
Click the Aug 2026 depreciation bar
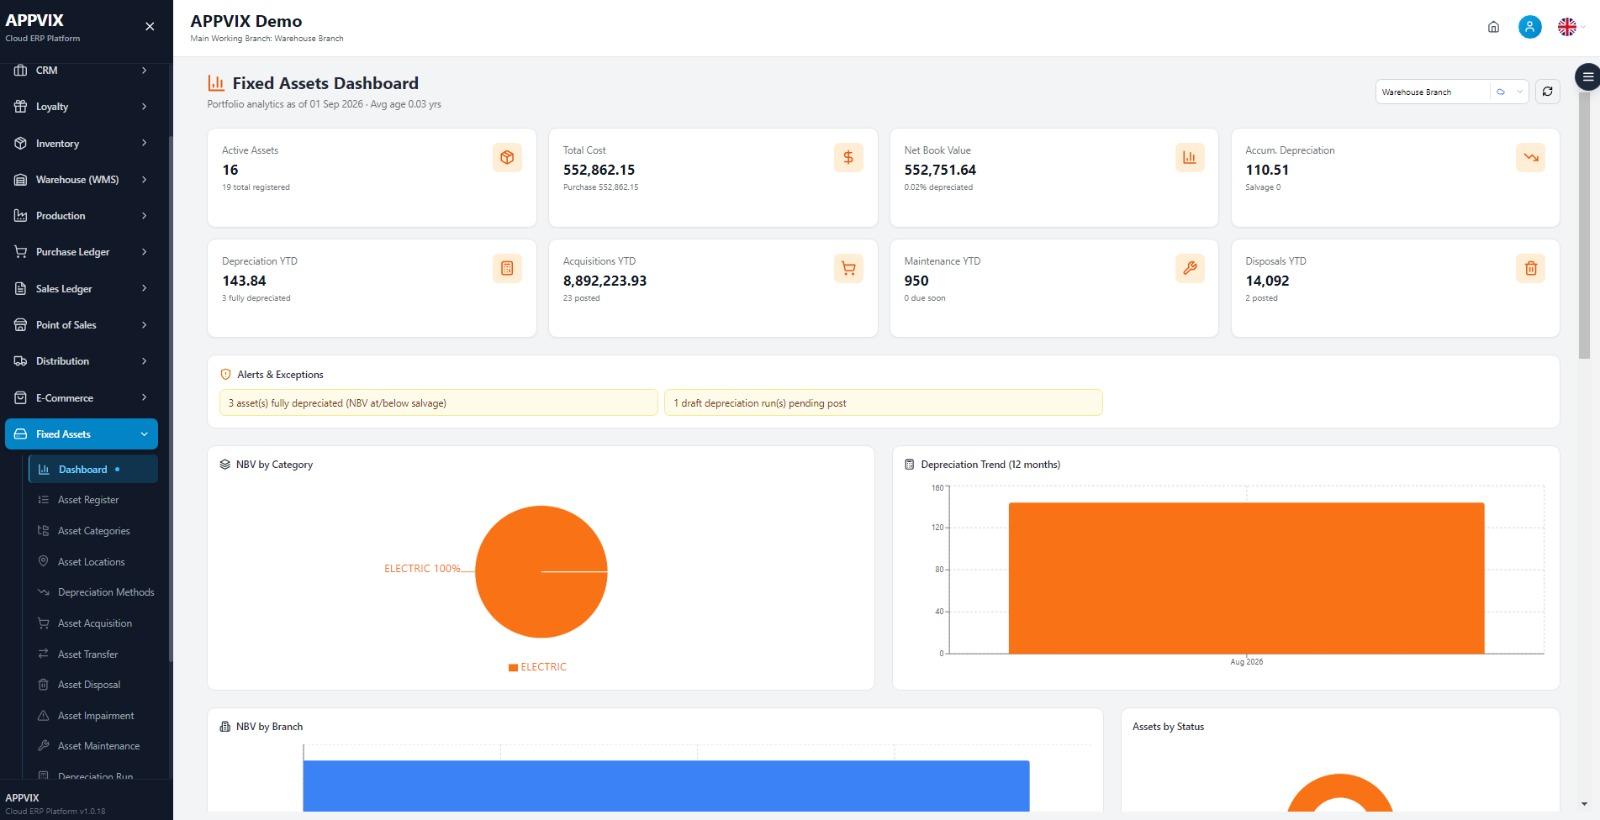pos(1246,578)
